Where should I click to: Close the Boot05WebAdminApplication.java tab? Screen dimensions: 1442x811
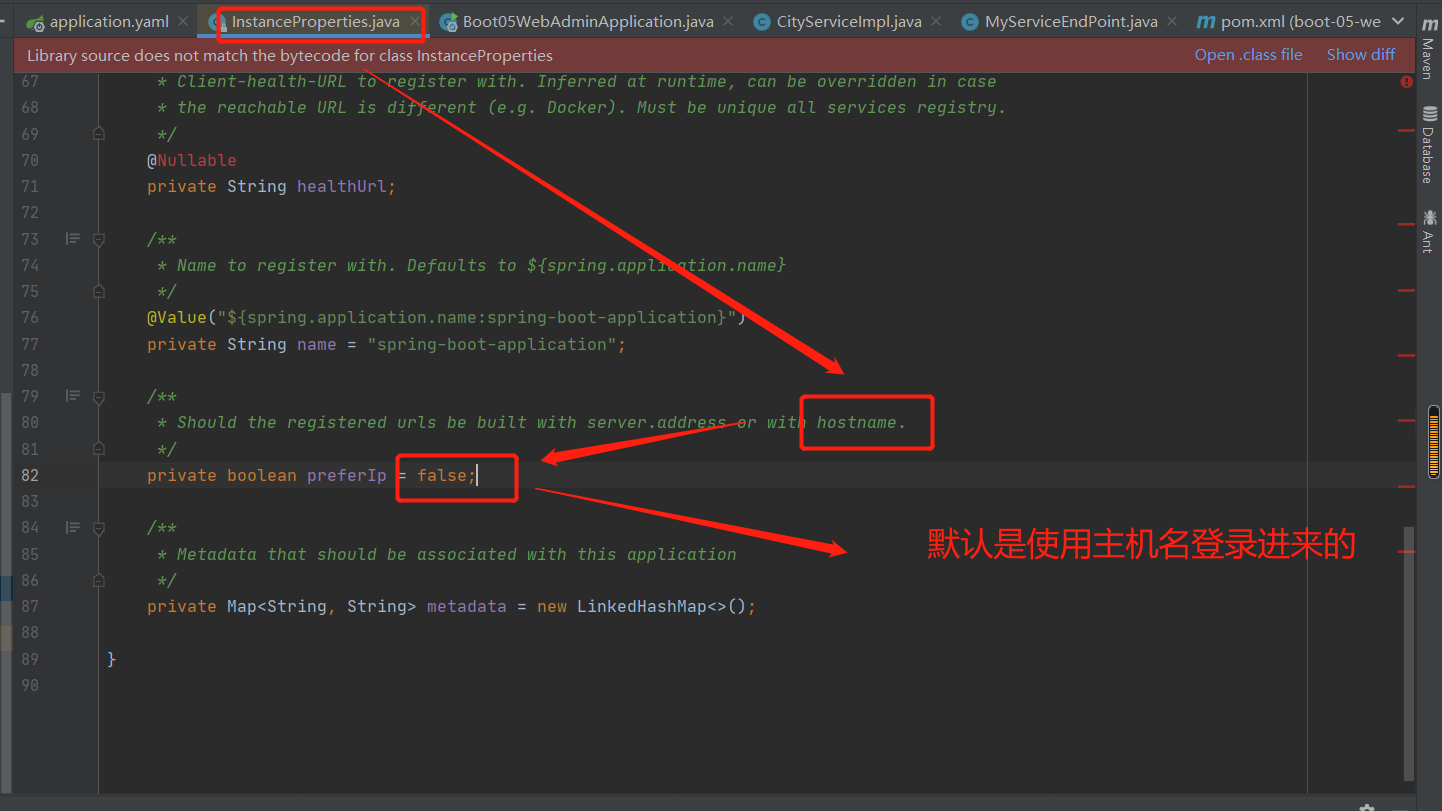[727, 21]
